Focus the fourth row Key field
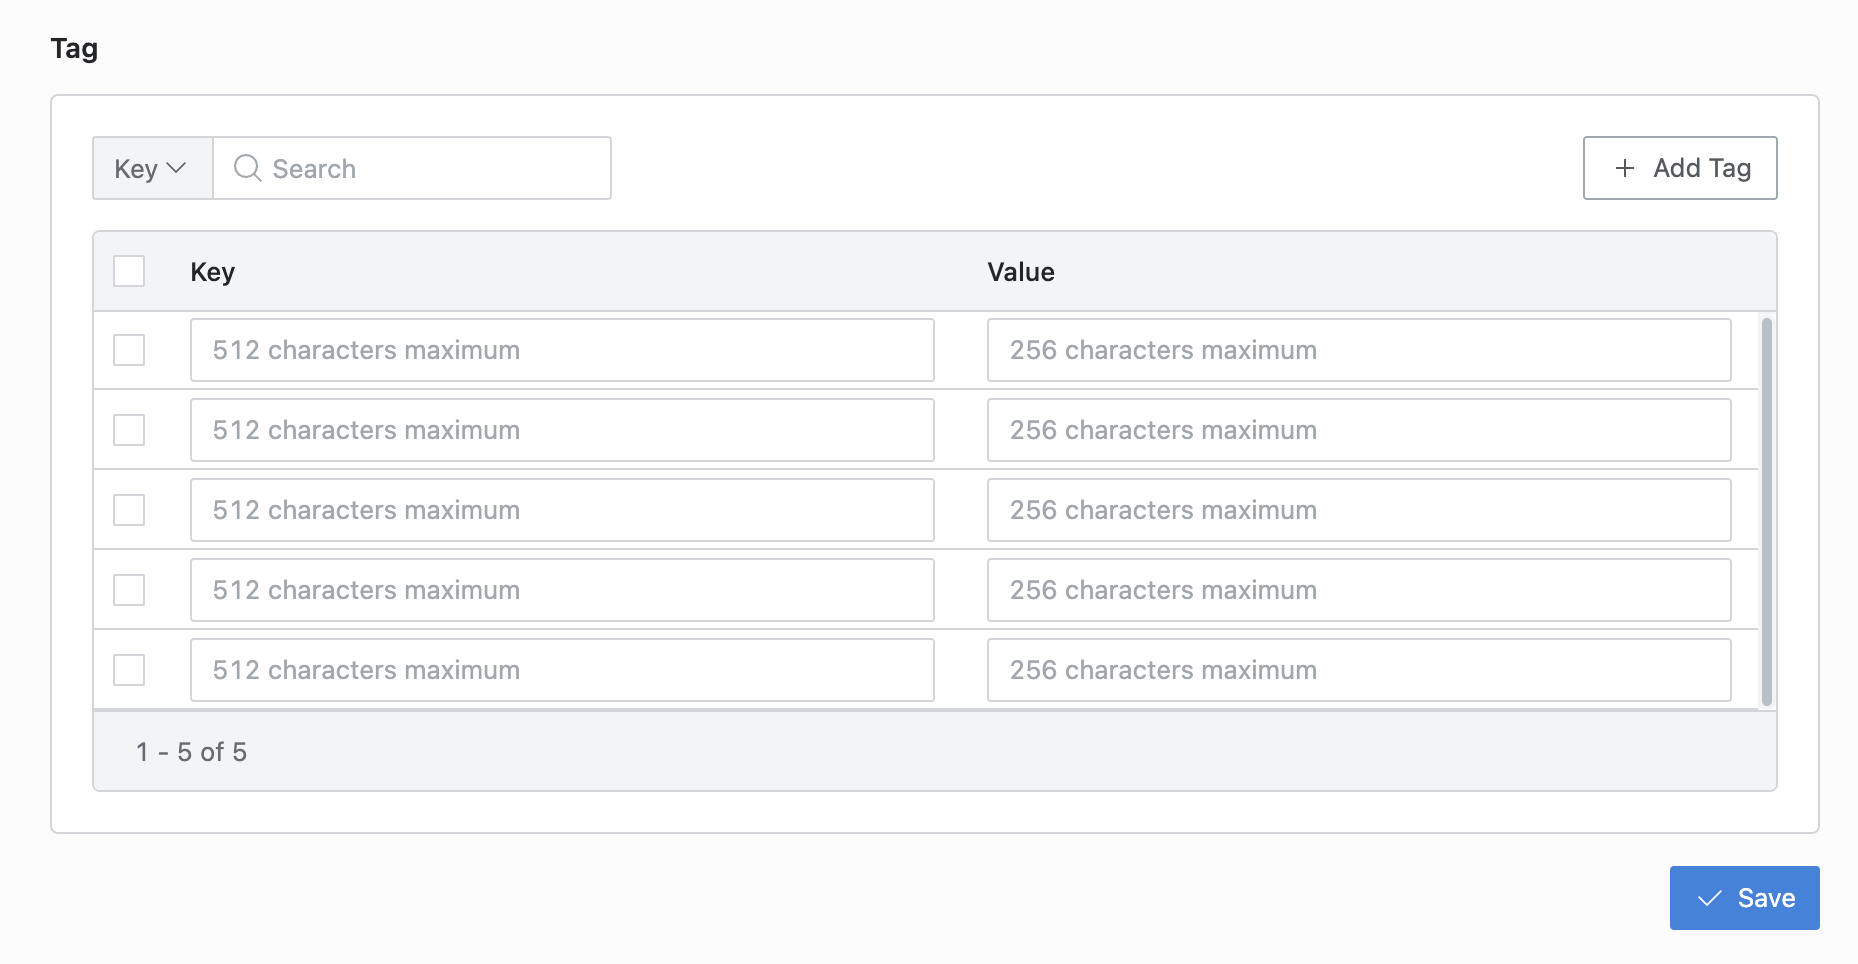This screenshot has width=1858, height=964. coord(562,590)
